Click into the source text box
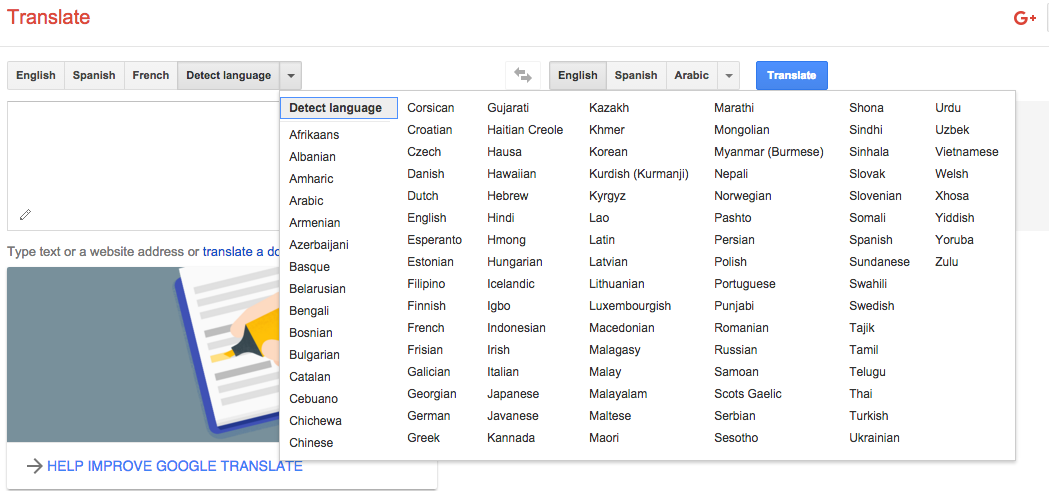The image size is (1049, 491). coord(144,166)
